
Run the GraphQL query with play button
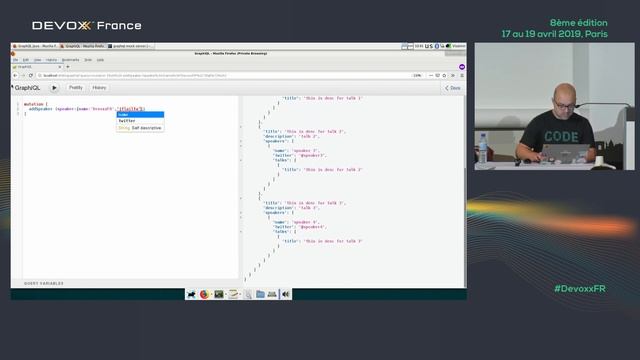tap(54, 88)
